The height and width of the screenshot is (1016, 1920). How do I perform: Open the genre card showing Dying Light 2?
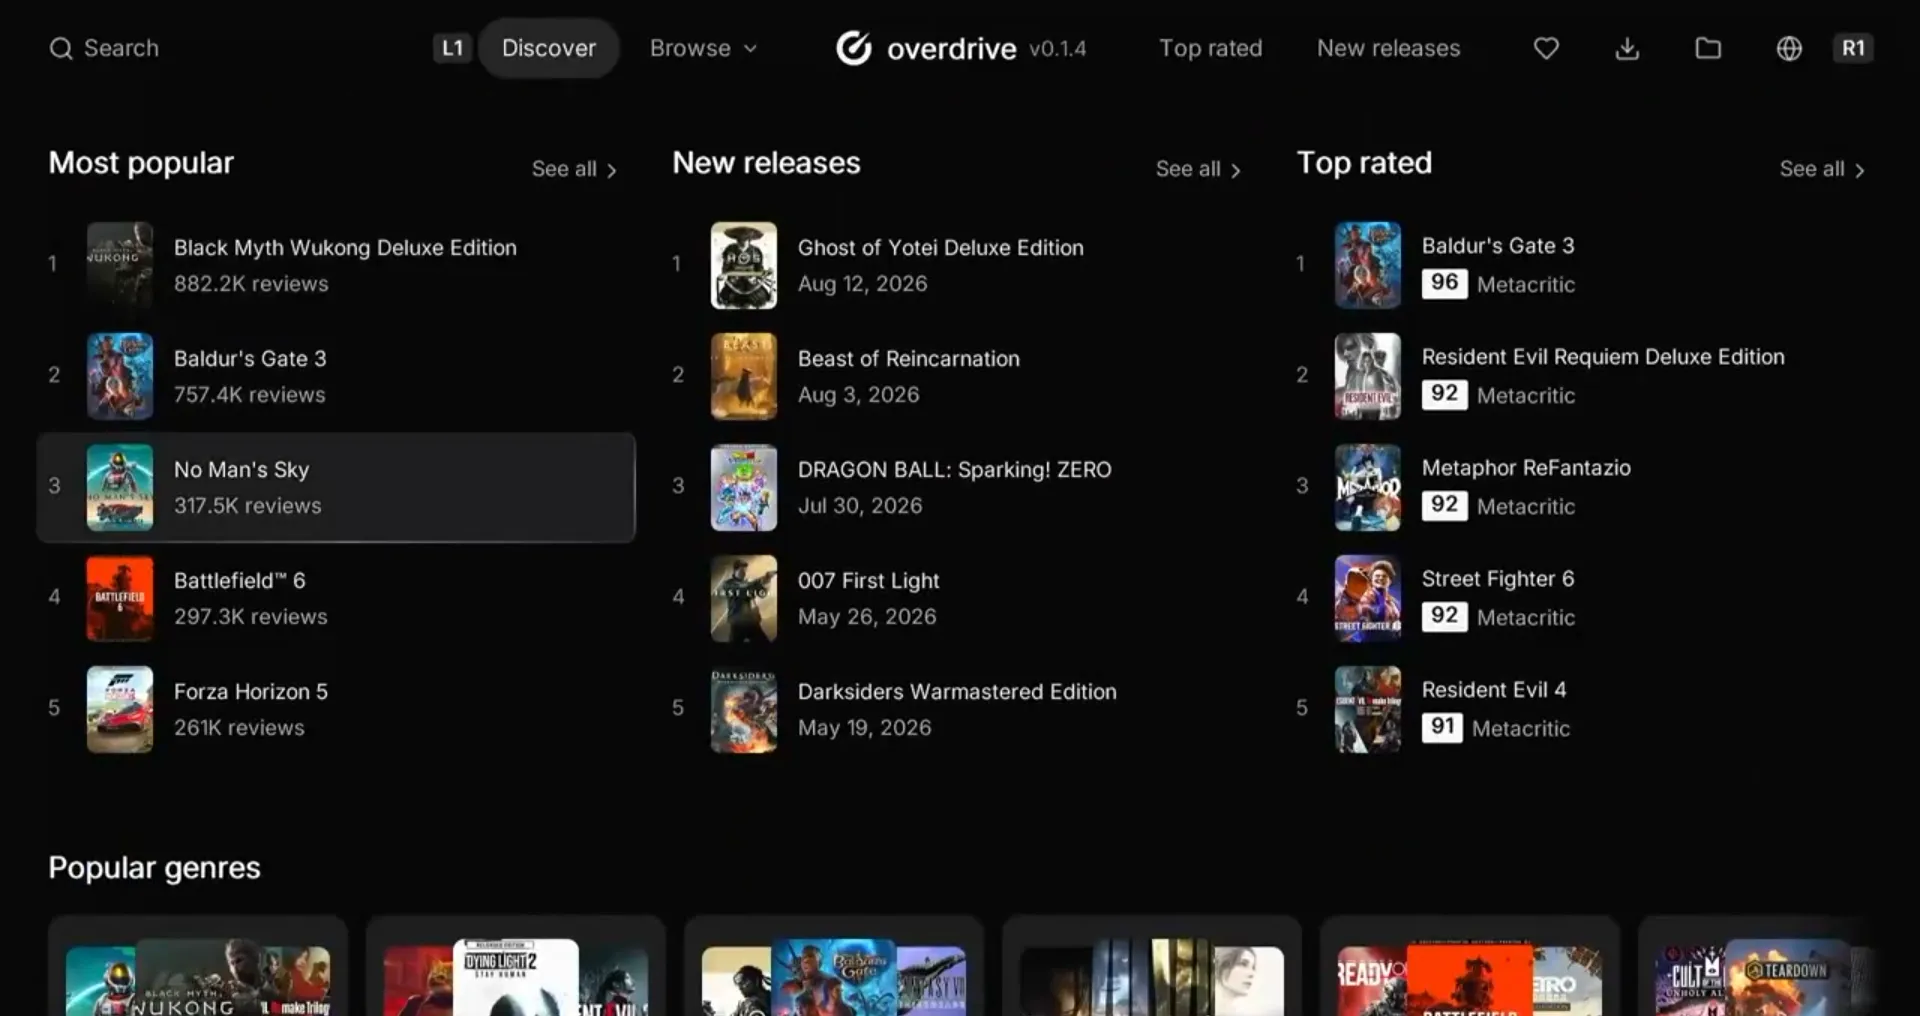click(x=516, y=966)
